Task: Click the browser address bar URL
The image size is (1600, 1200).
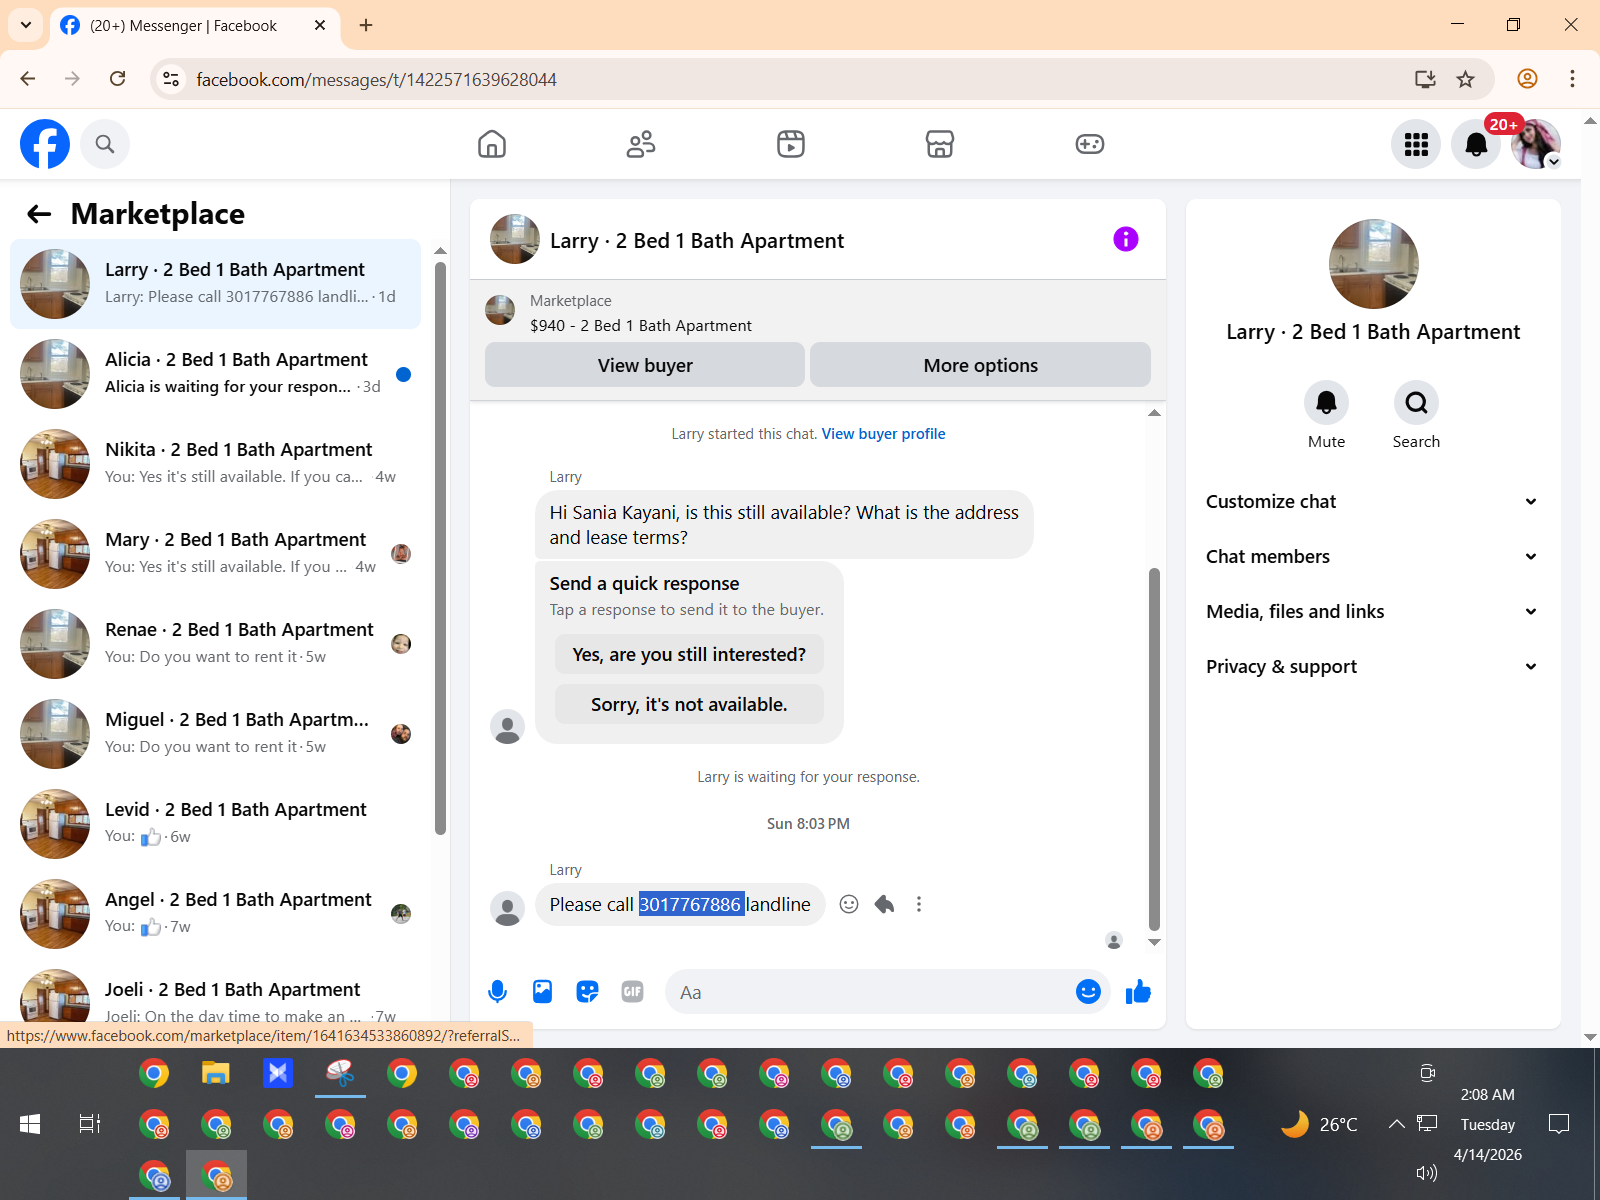Action: (x=376, y=79)
